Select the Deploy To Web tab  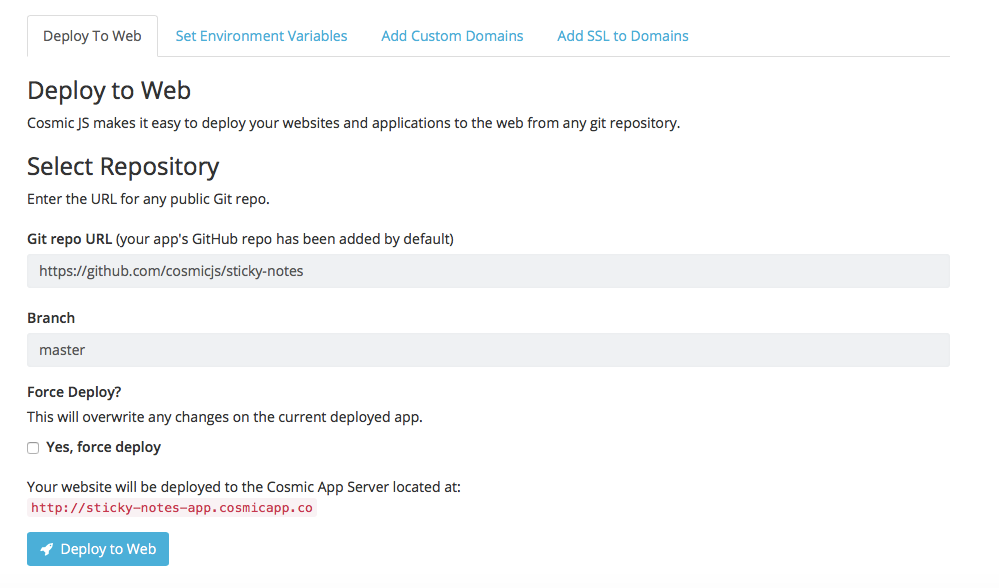tap(92, 36)
